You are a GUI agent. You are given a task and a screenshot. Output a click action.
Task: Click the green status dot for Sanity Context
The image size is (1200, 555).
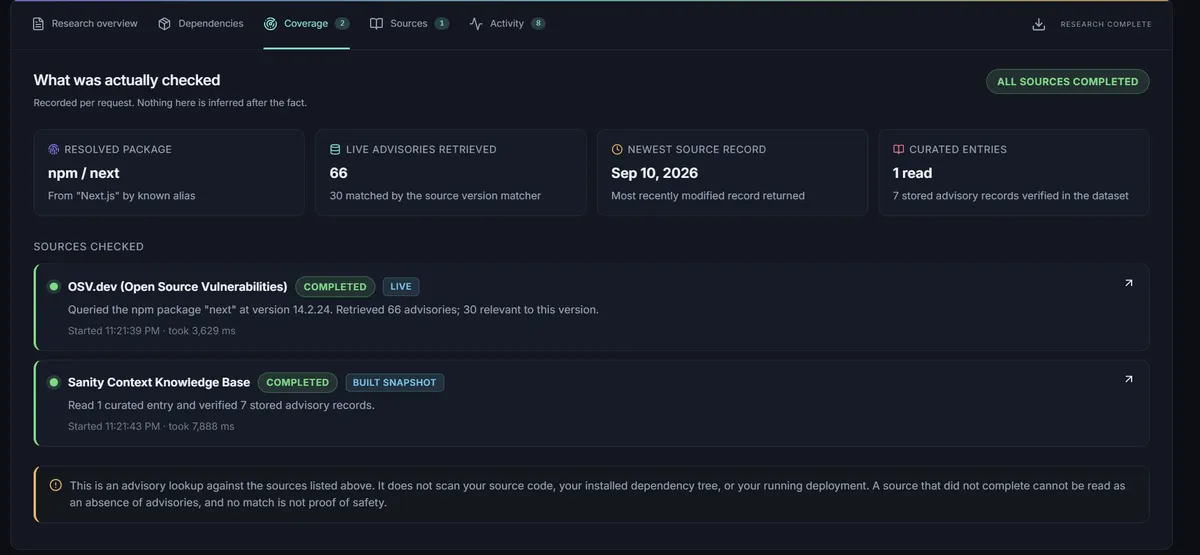click(x=54, y=382)
